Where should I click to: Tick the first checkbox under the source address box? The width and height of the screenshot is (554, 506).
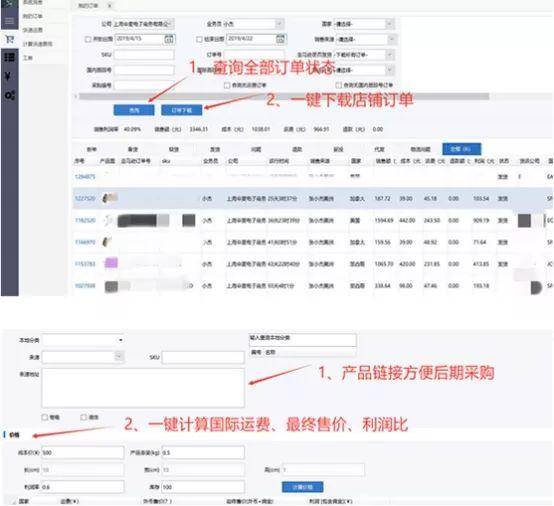[x=45, y=417]
